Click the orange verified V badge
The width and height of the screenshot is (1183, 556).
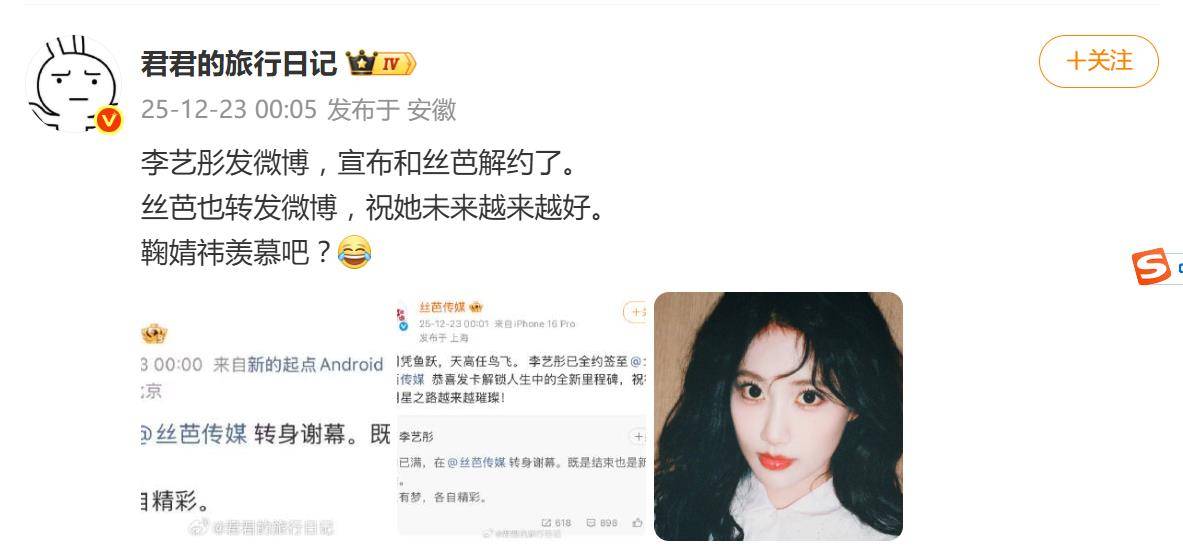(x=109, y=120)
